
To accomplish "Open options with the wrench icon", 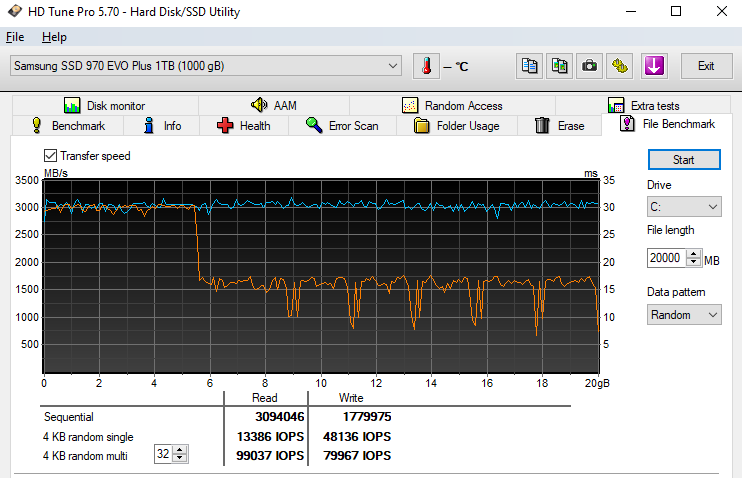I will (619, 66).
